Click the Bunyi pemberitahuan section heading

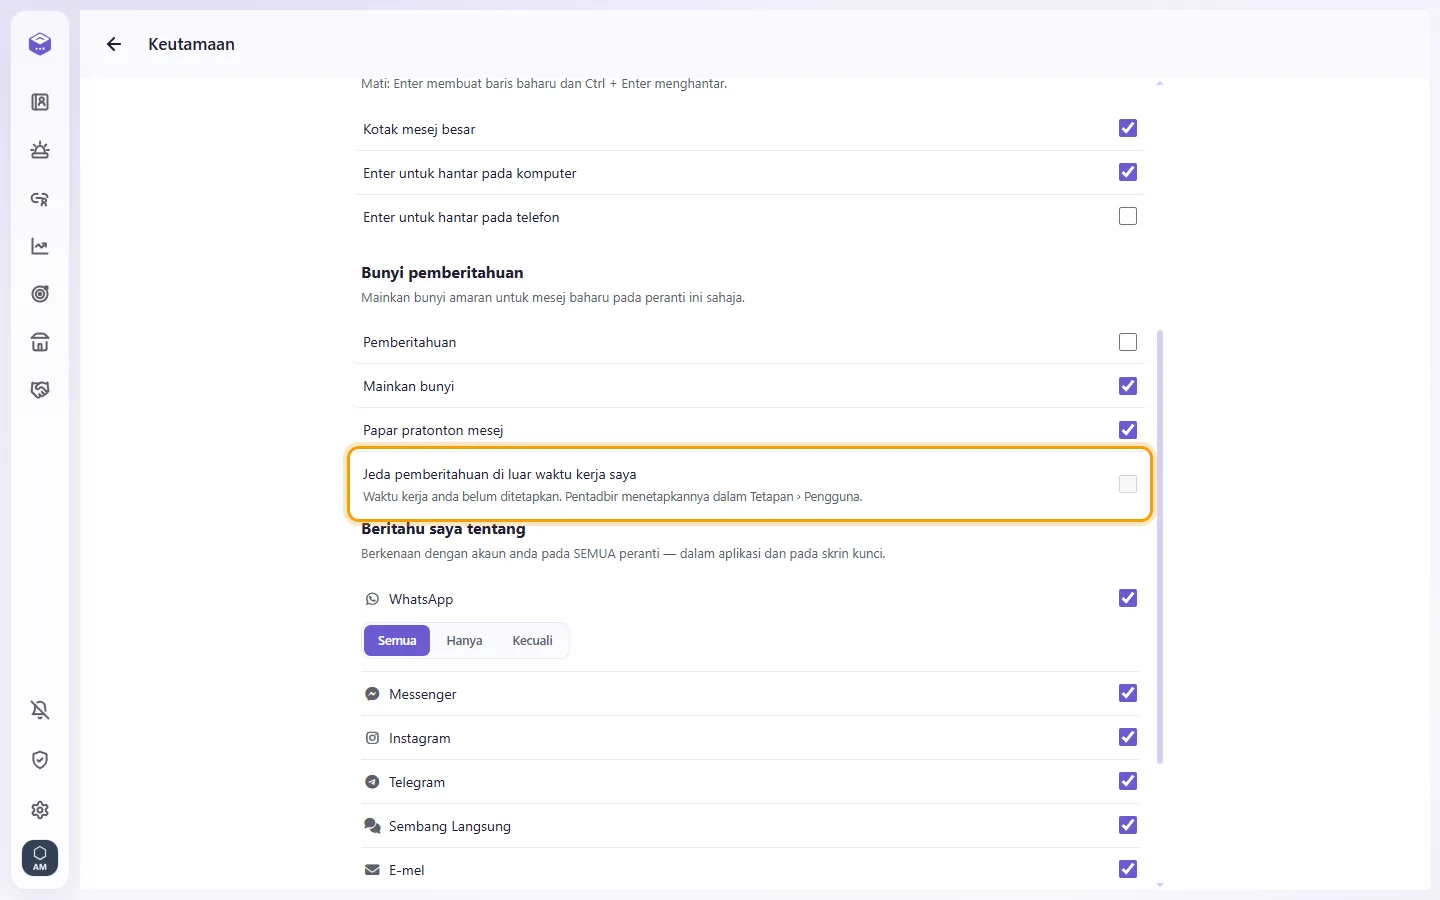[442, 273]
